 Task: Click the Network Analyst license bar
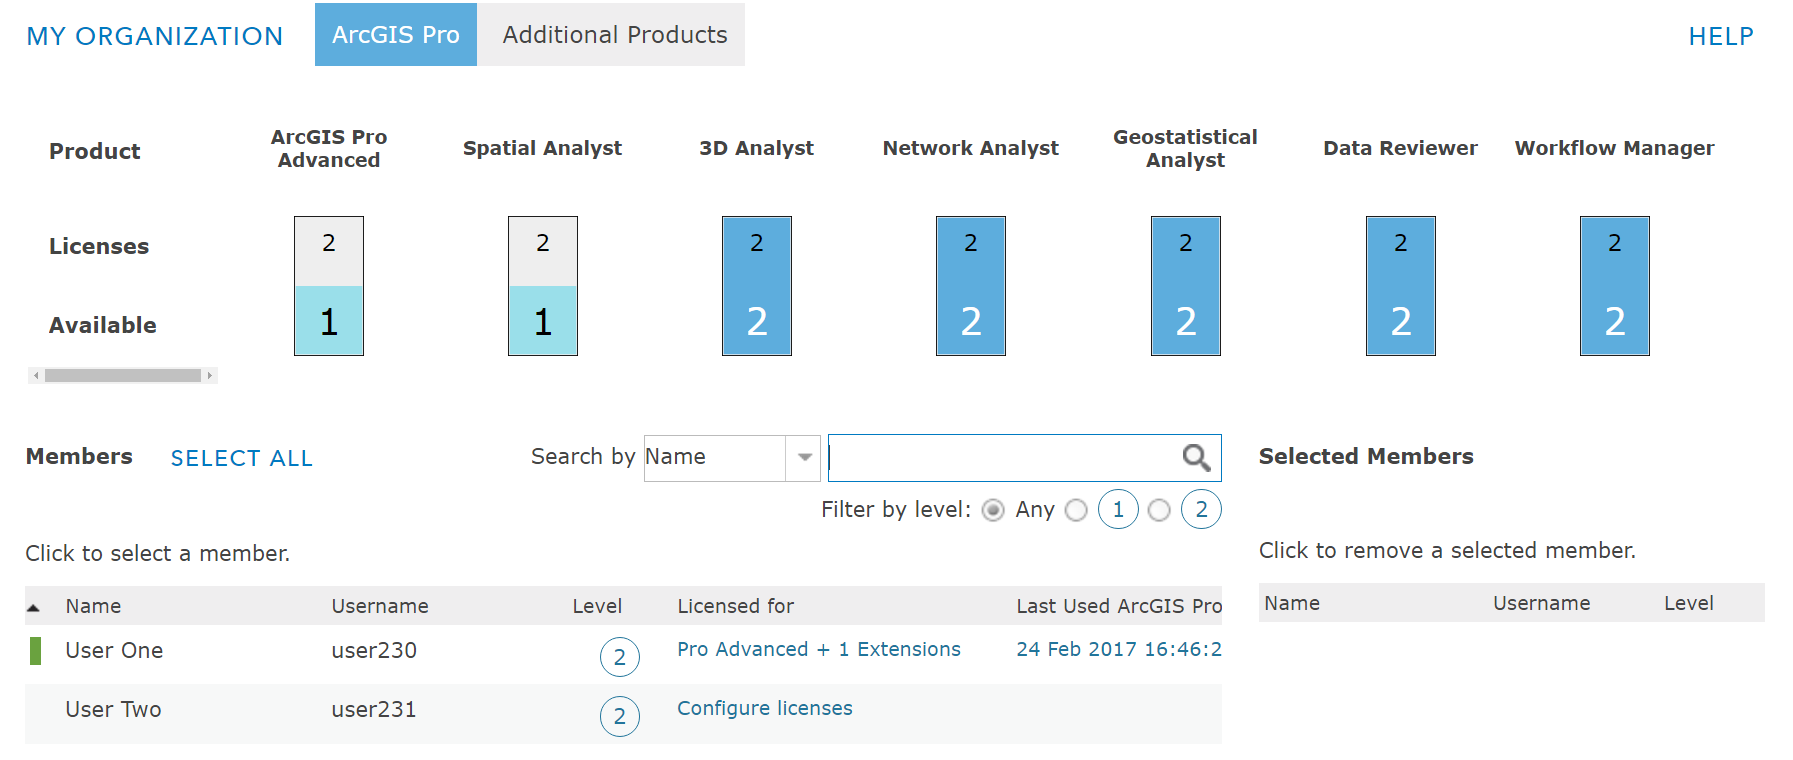[971, 286]
